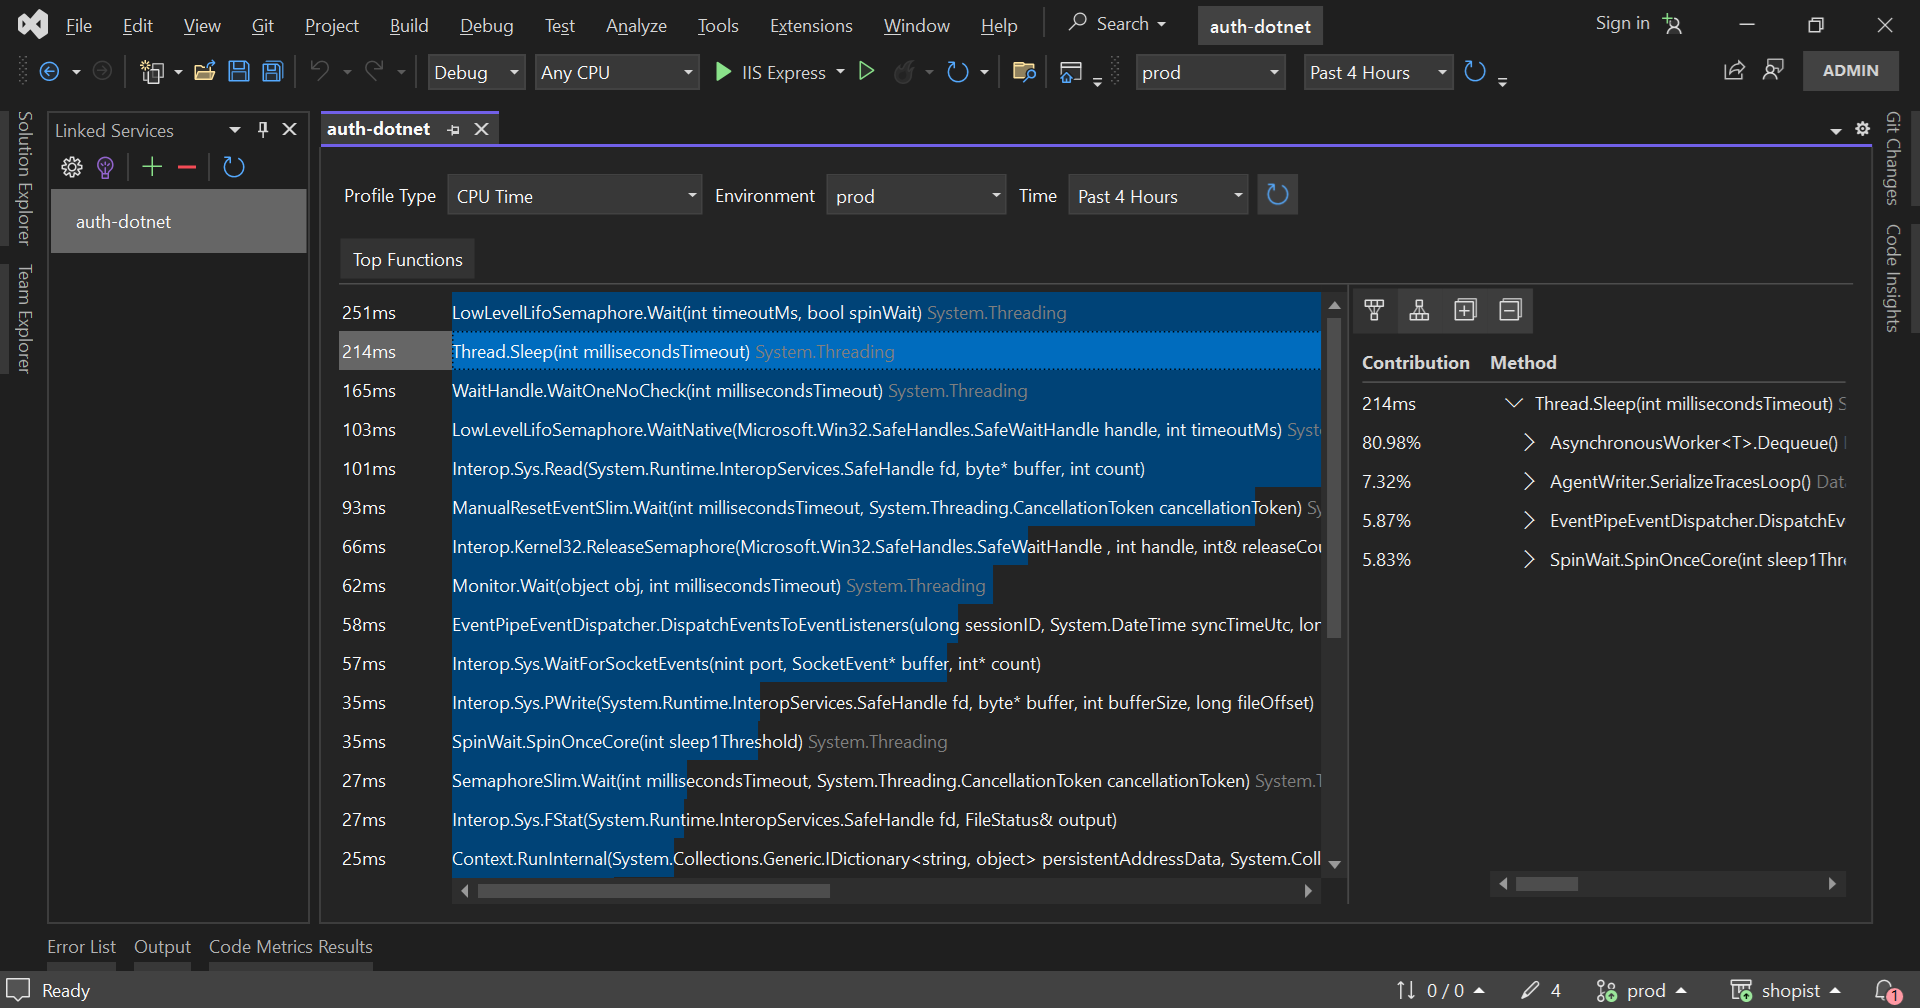Remove the selected linked service
The image size is (1920, 1008).
tap(186, 167)
